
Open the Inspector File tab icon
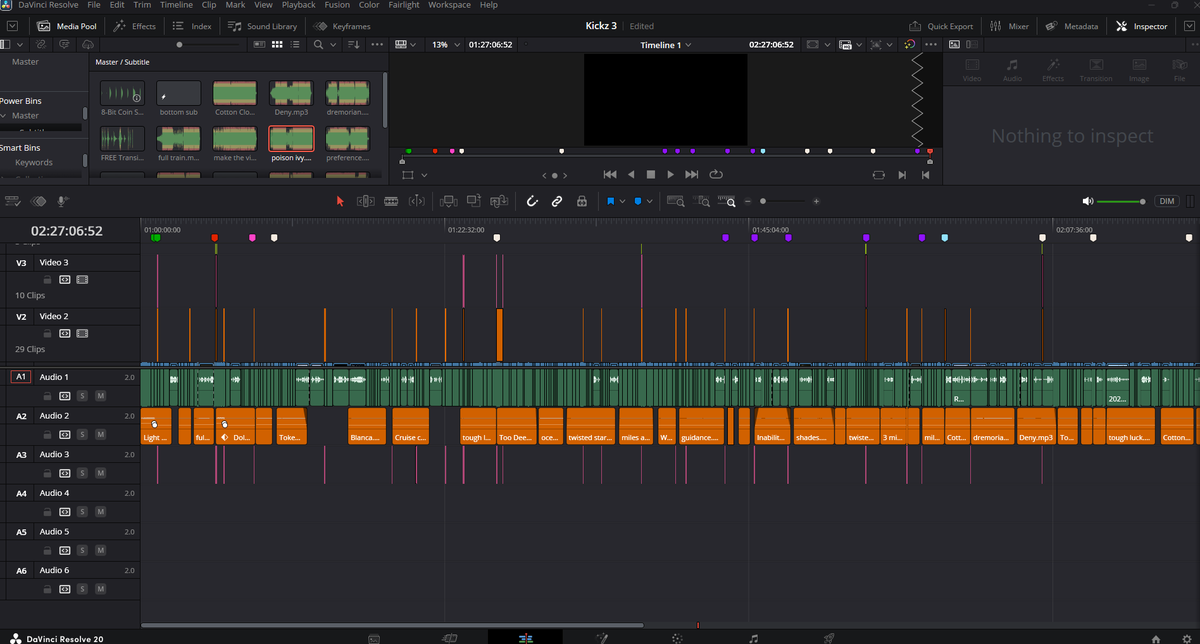1180,68
